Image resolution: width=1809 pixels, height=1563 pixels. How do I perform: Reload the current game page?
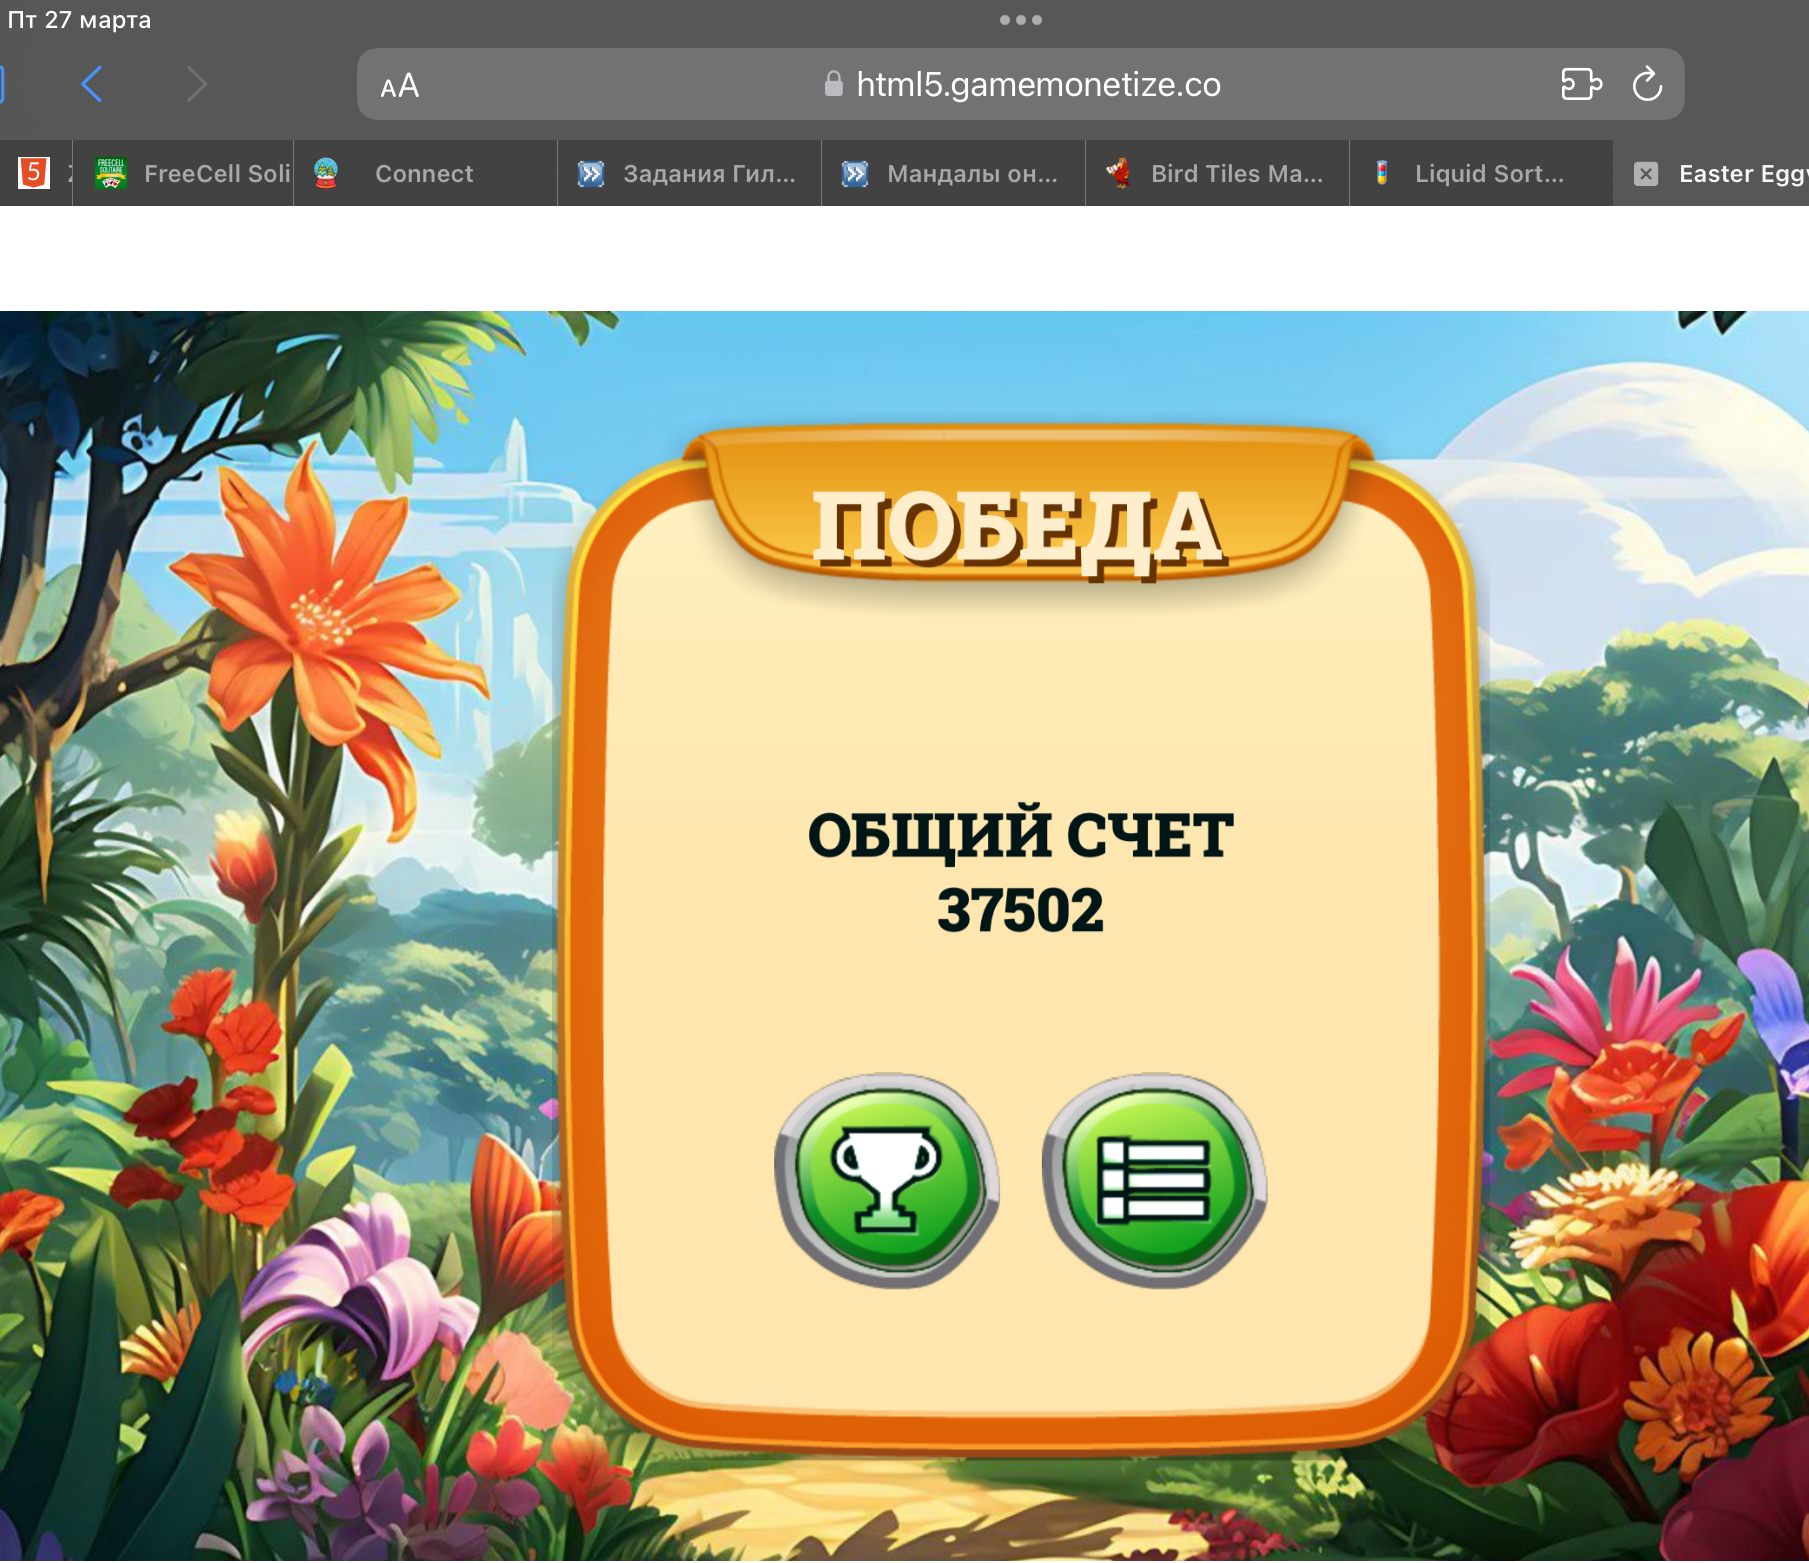pos(1646,85)
